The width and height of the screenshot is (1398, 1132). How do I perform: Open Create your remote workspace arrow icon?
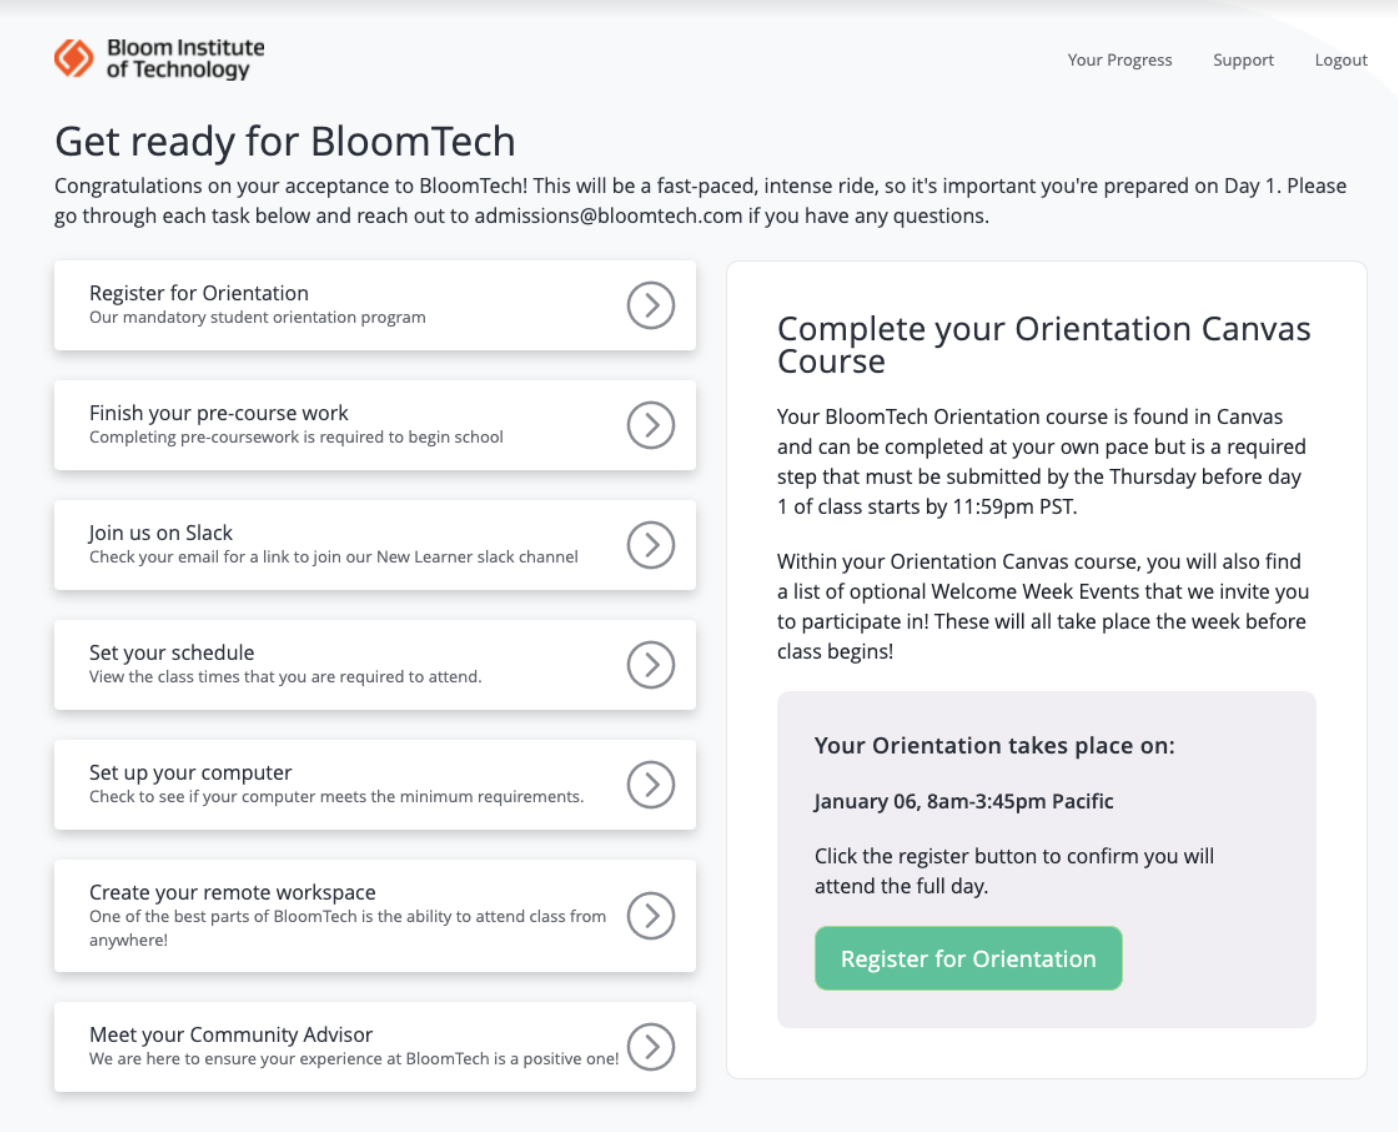click(x=651, y=915)
